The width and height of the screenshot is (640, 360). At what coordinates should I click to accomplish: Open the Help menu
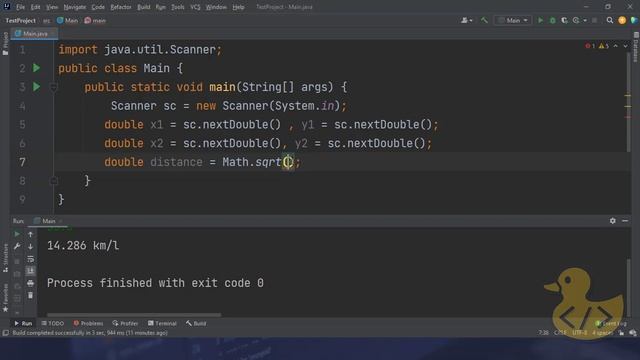tap(238, 7)
